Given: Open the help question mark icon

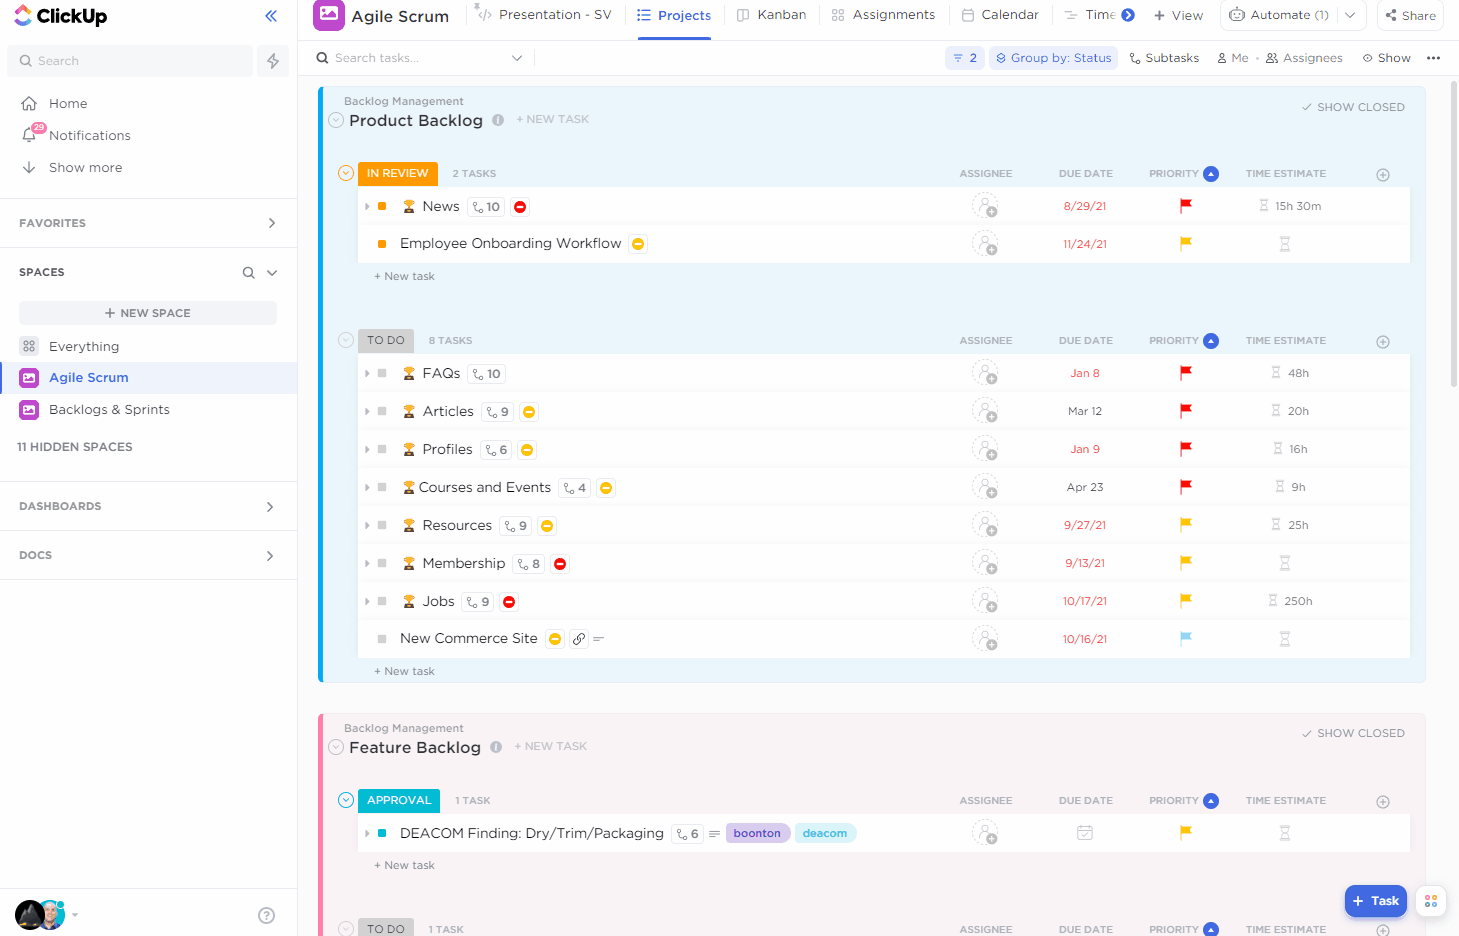Looking at the screenshot, I should [x=266, y=915].
